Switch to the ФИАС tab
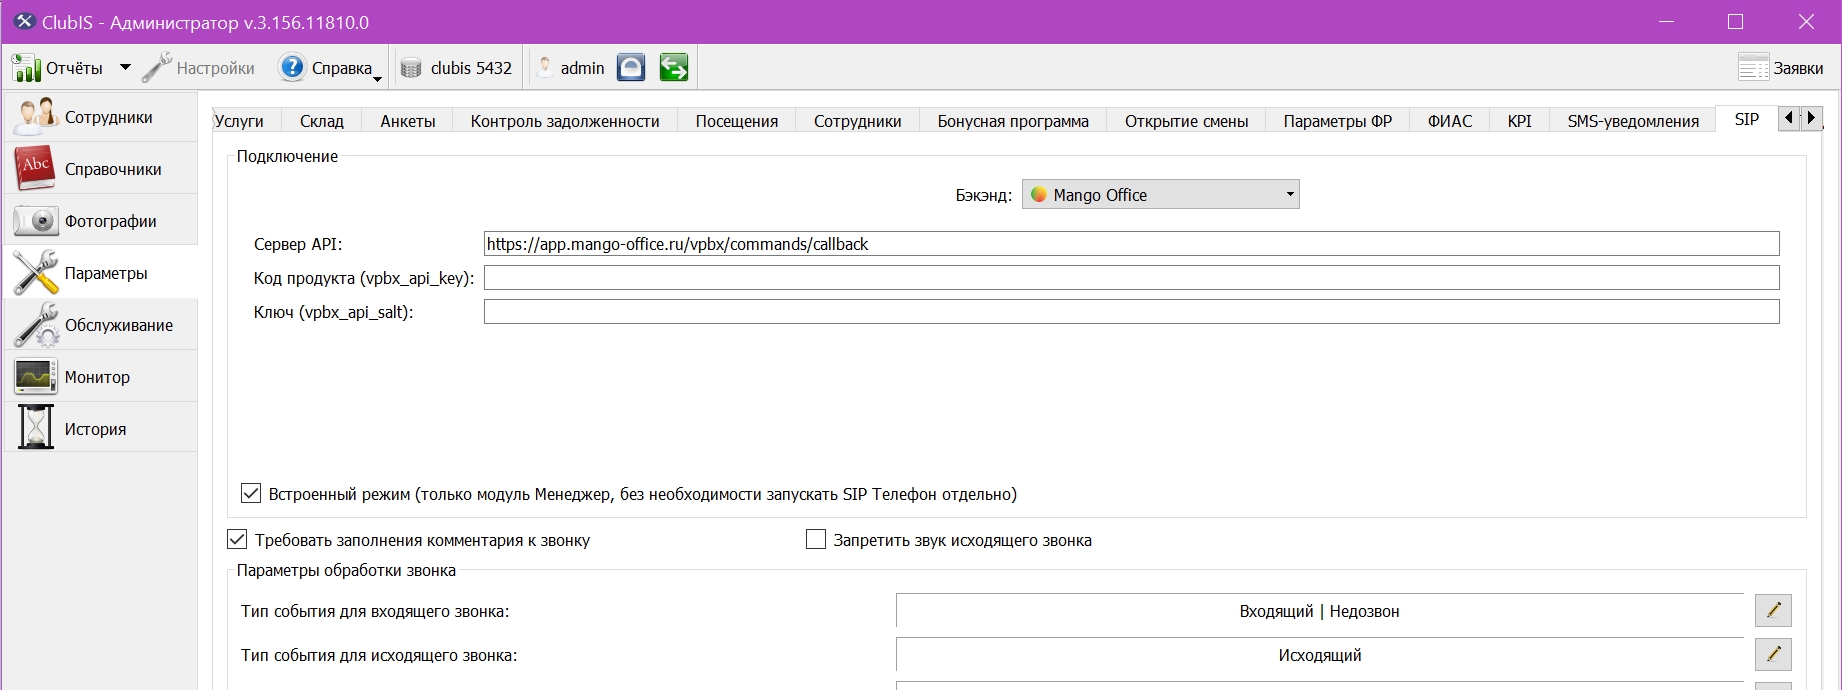The image size is (1842, 690). 1450,121
